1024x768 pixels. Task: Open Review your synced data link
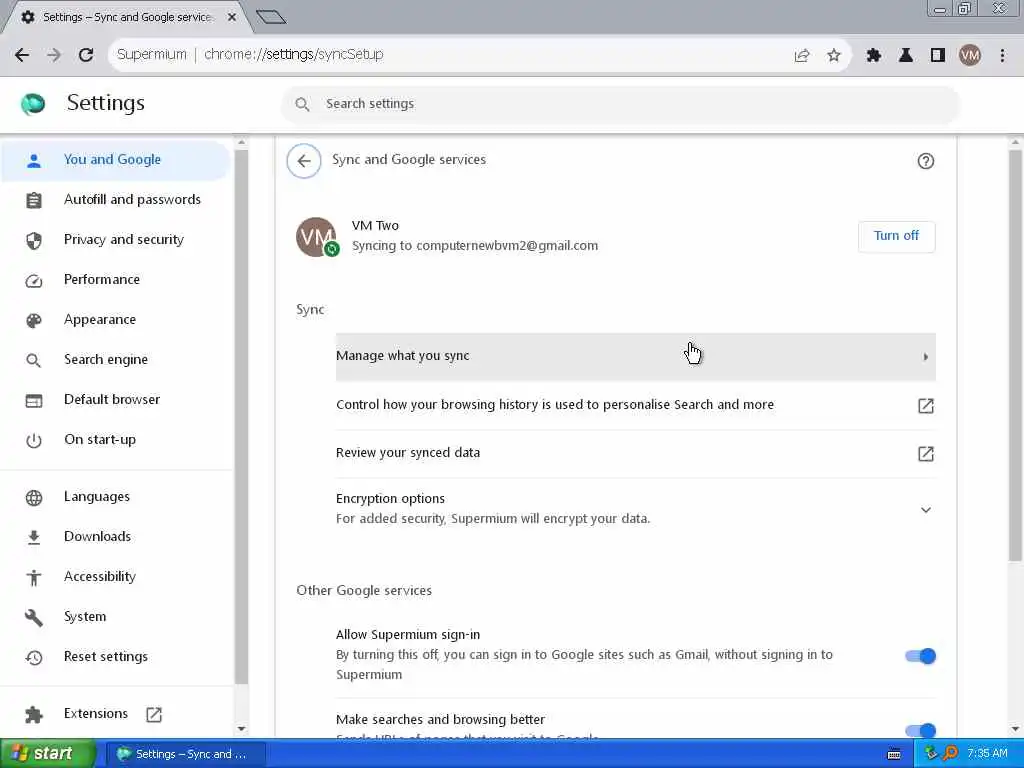tap(635, 453)
